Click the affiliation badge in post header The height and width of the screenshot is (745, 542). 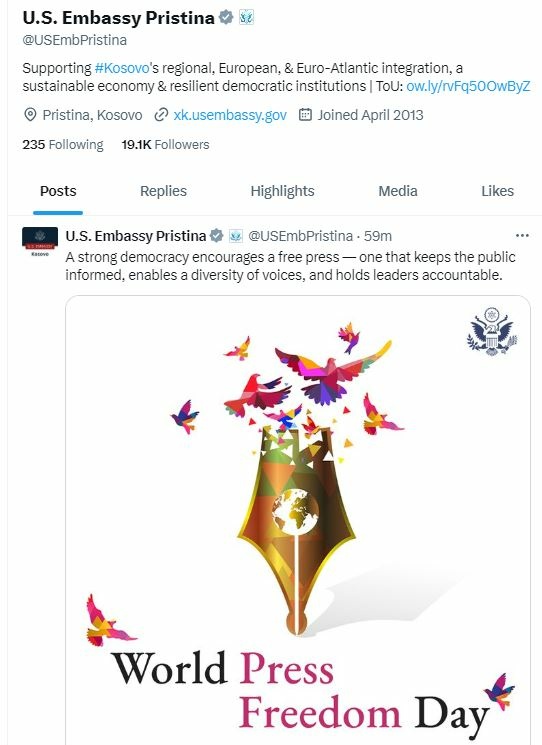[236, 236]
